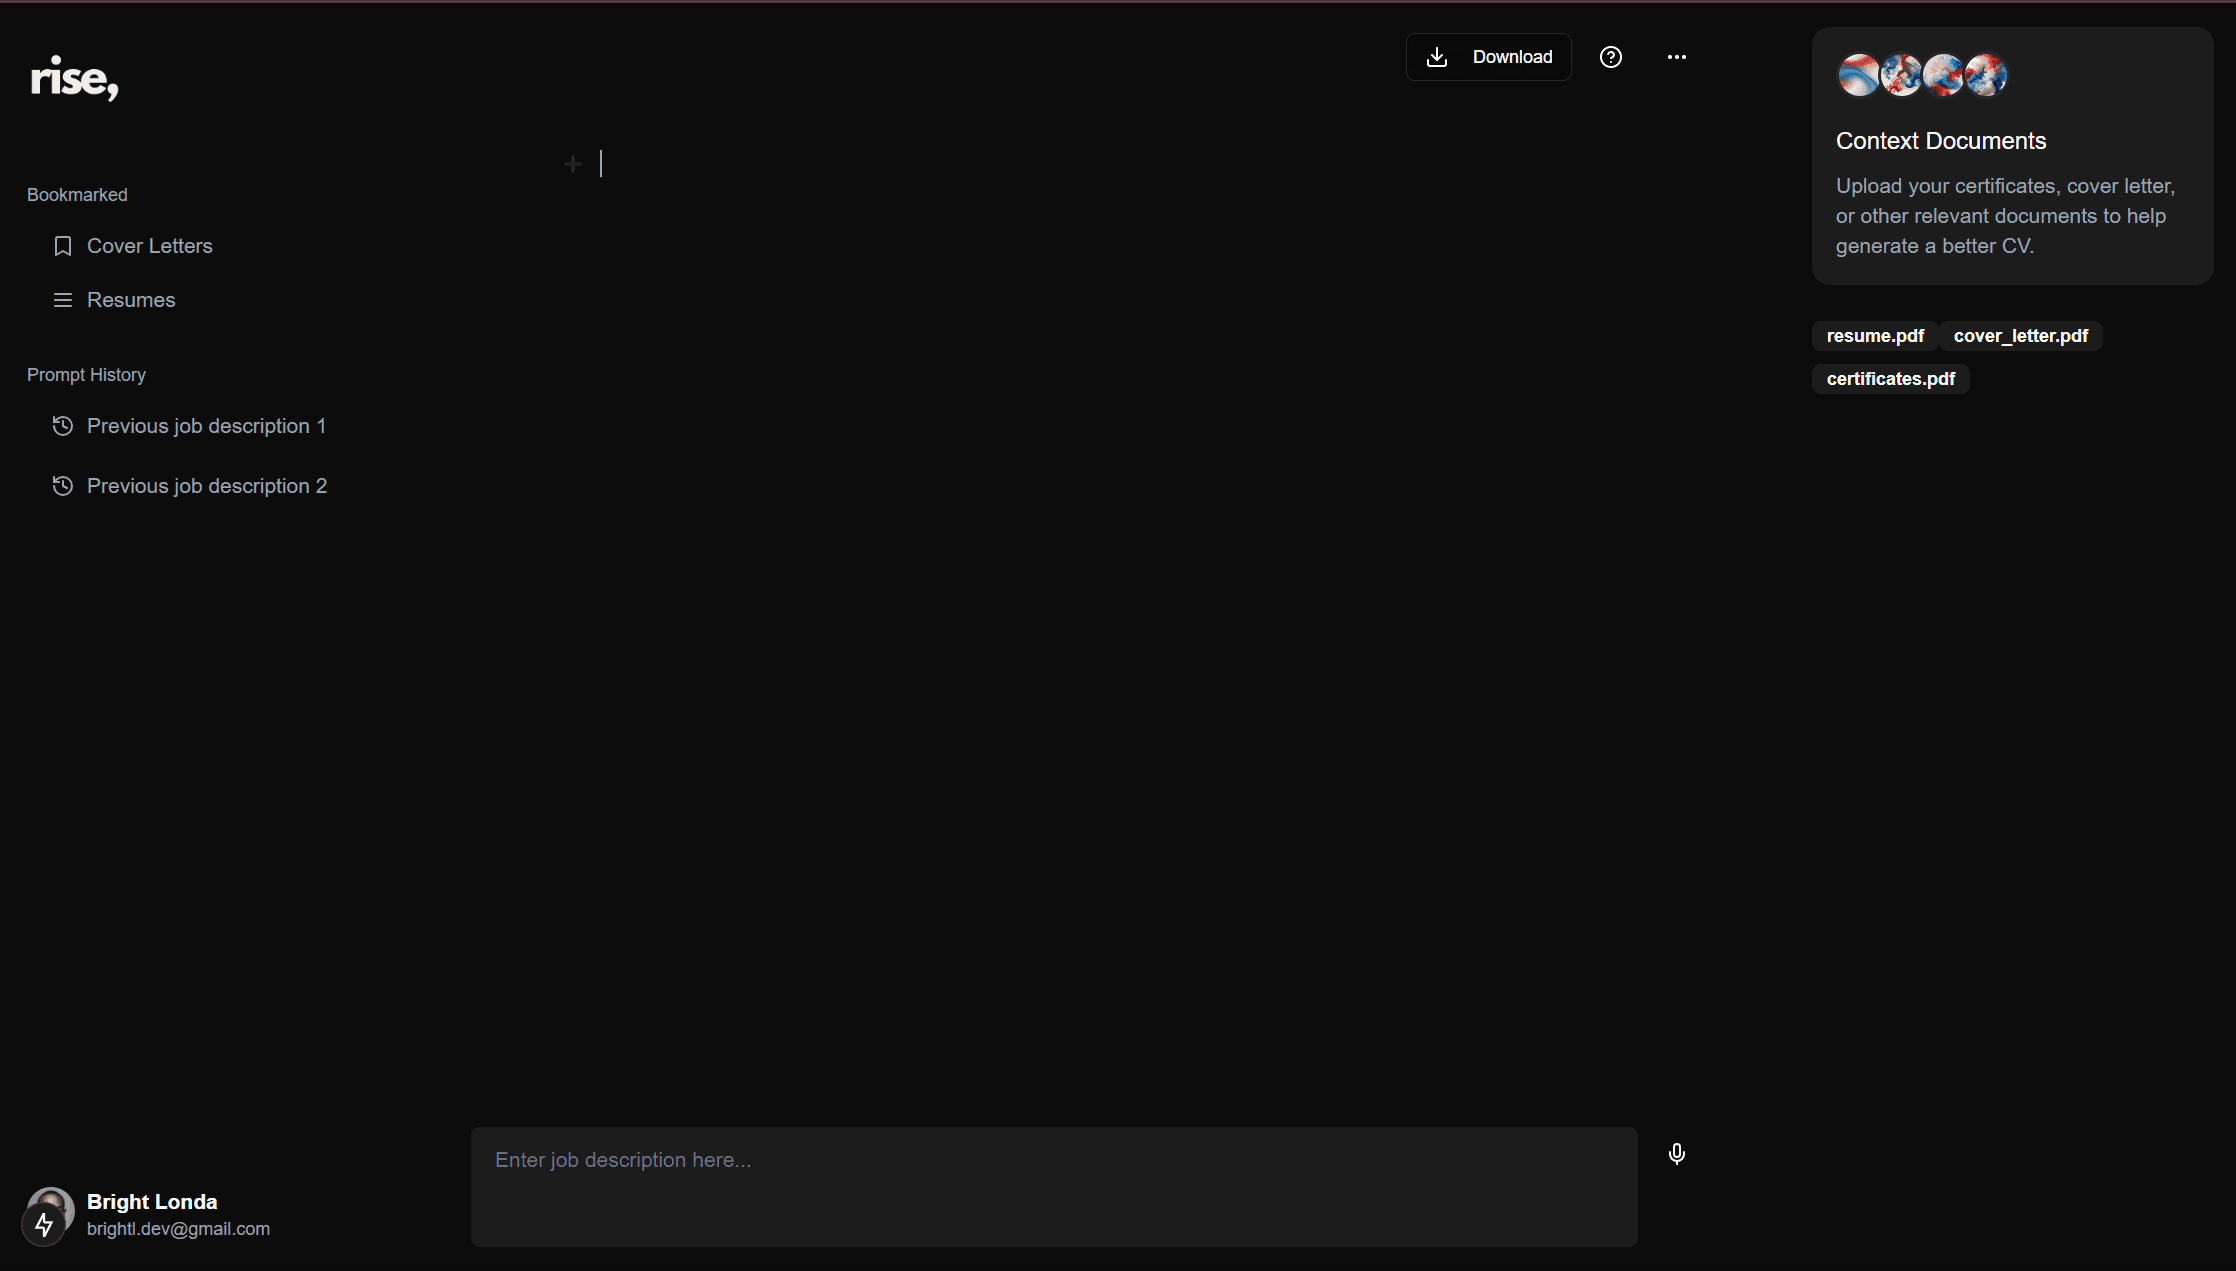Click the lightning bolt badge on avatar
The image size is (2236, 1271).
coord(44,1225)
